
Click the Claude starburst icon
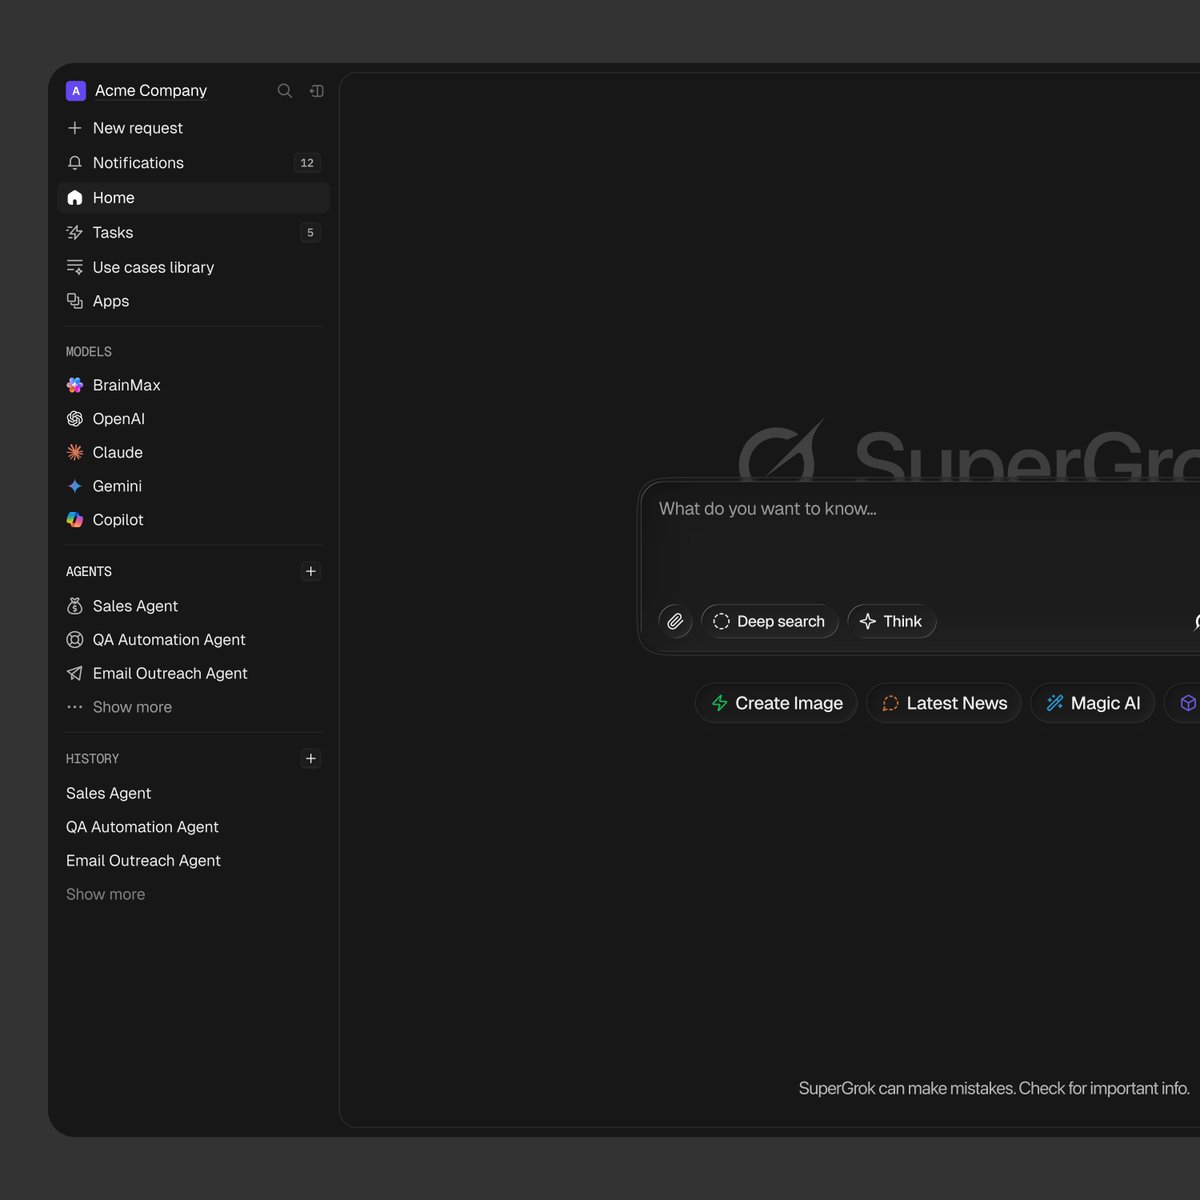click(x=75, y=453)
